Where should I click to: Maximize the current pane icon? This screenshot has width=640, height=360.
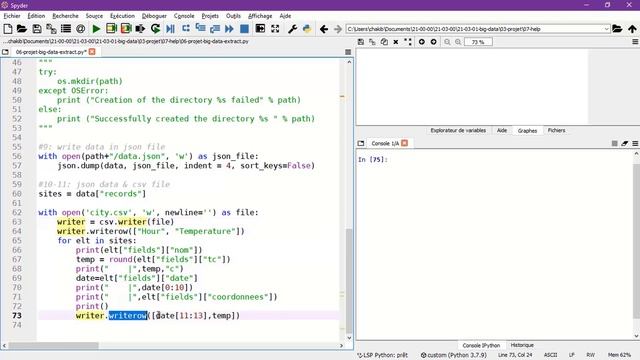click(260, 29)
